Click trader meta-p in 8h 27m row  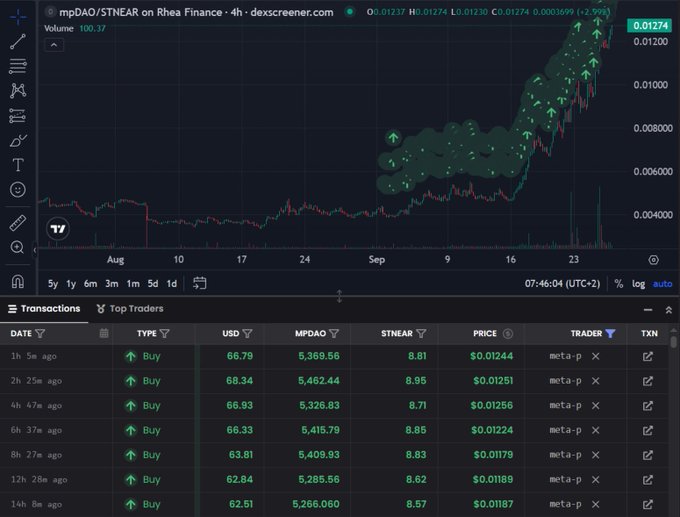[x=565, y=455]
